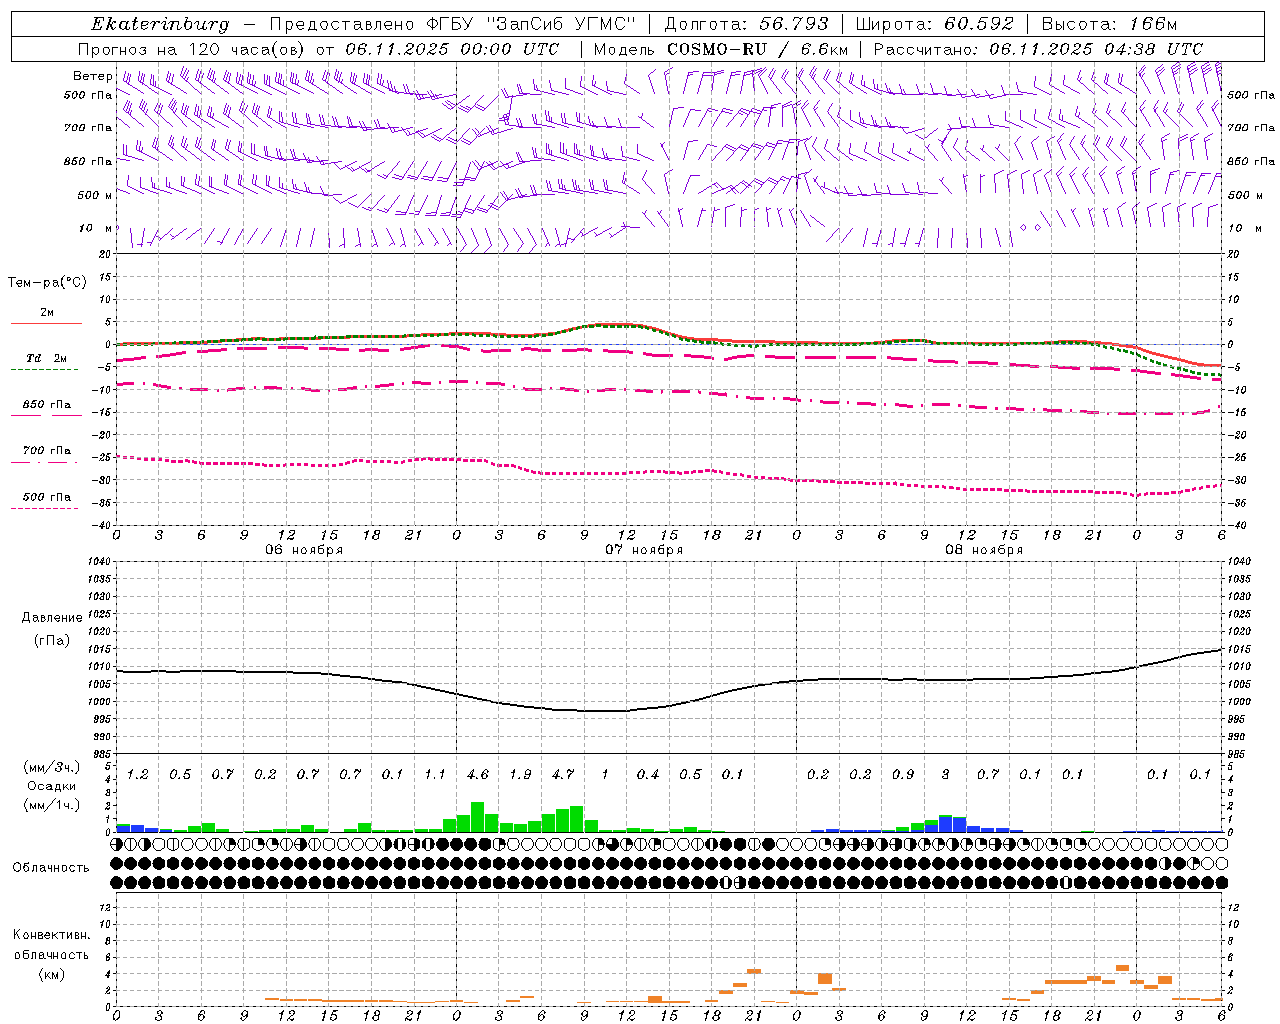This screenshot has width=1280, height=1024.
Task: Click the Высота: 166м header field
Action: 1109,24
